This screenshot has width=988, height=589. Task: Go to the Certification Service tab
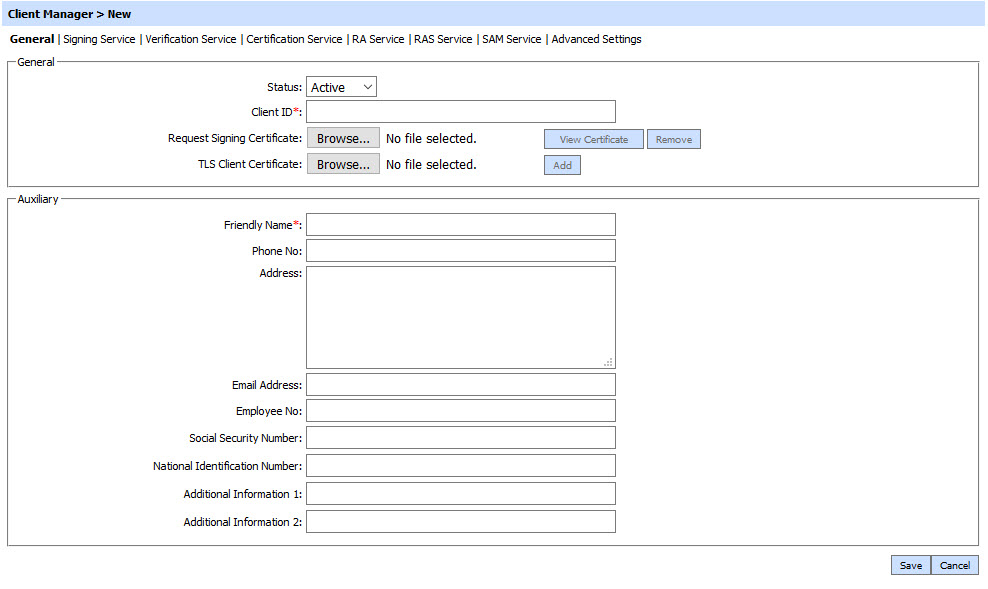294,40
